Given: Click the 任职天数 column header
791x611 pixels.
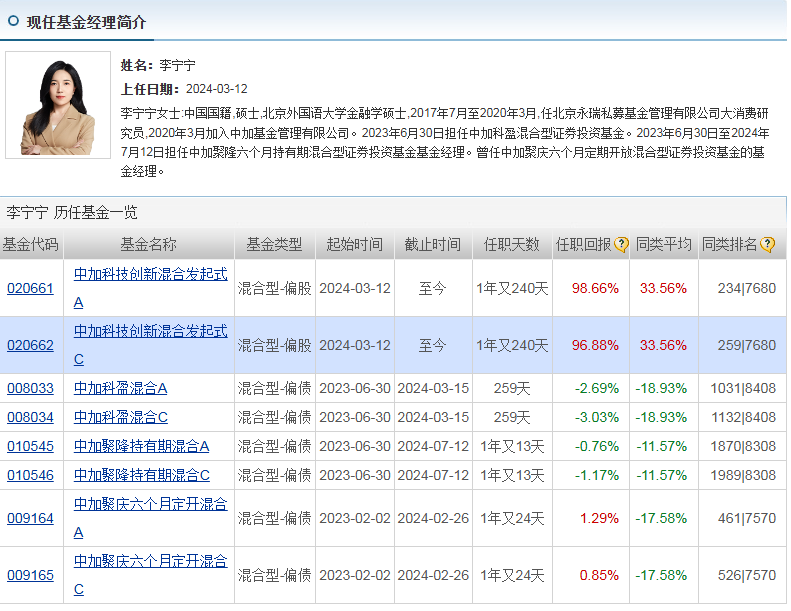Looking at the screenshot, I should 512,245.
